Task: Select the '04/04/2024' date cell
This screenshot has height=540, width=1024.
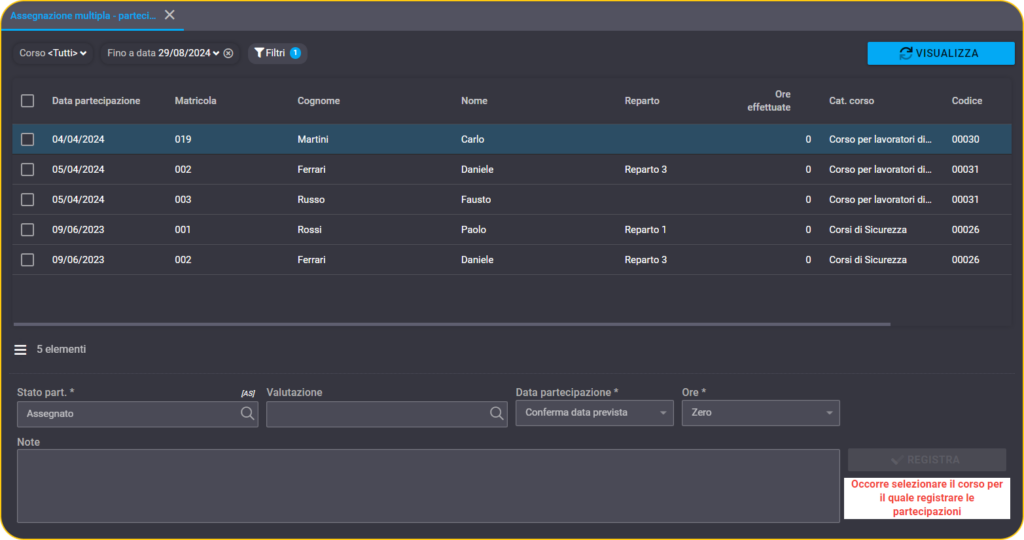Action: click(x=78, y=139)
